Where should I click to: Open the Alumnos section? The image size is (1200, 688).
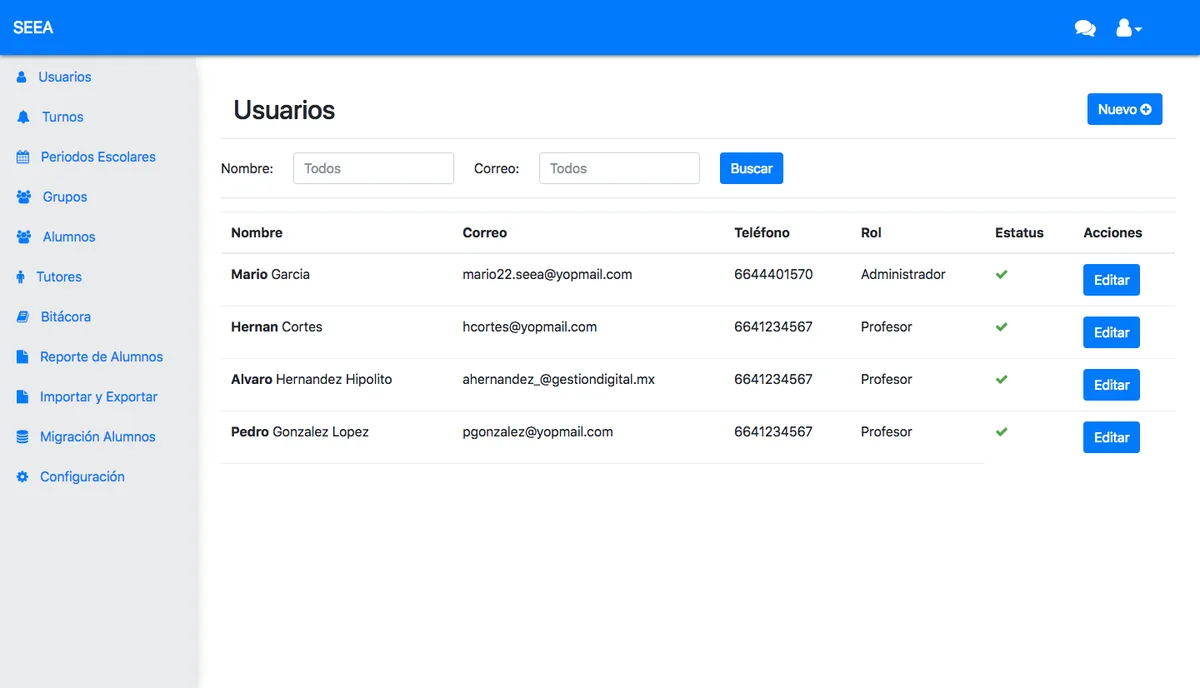point(69,237)
